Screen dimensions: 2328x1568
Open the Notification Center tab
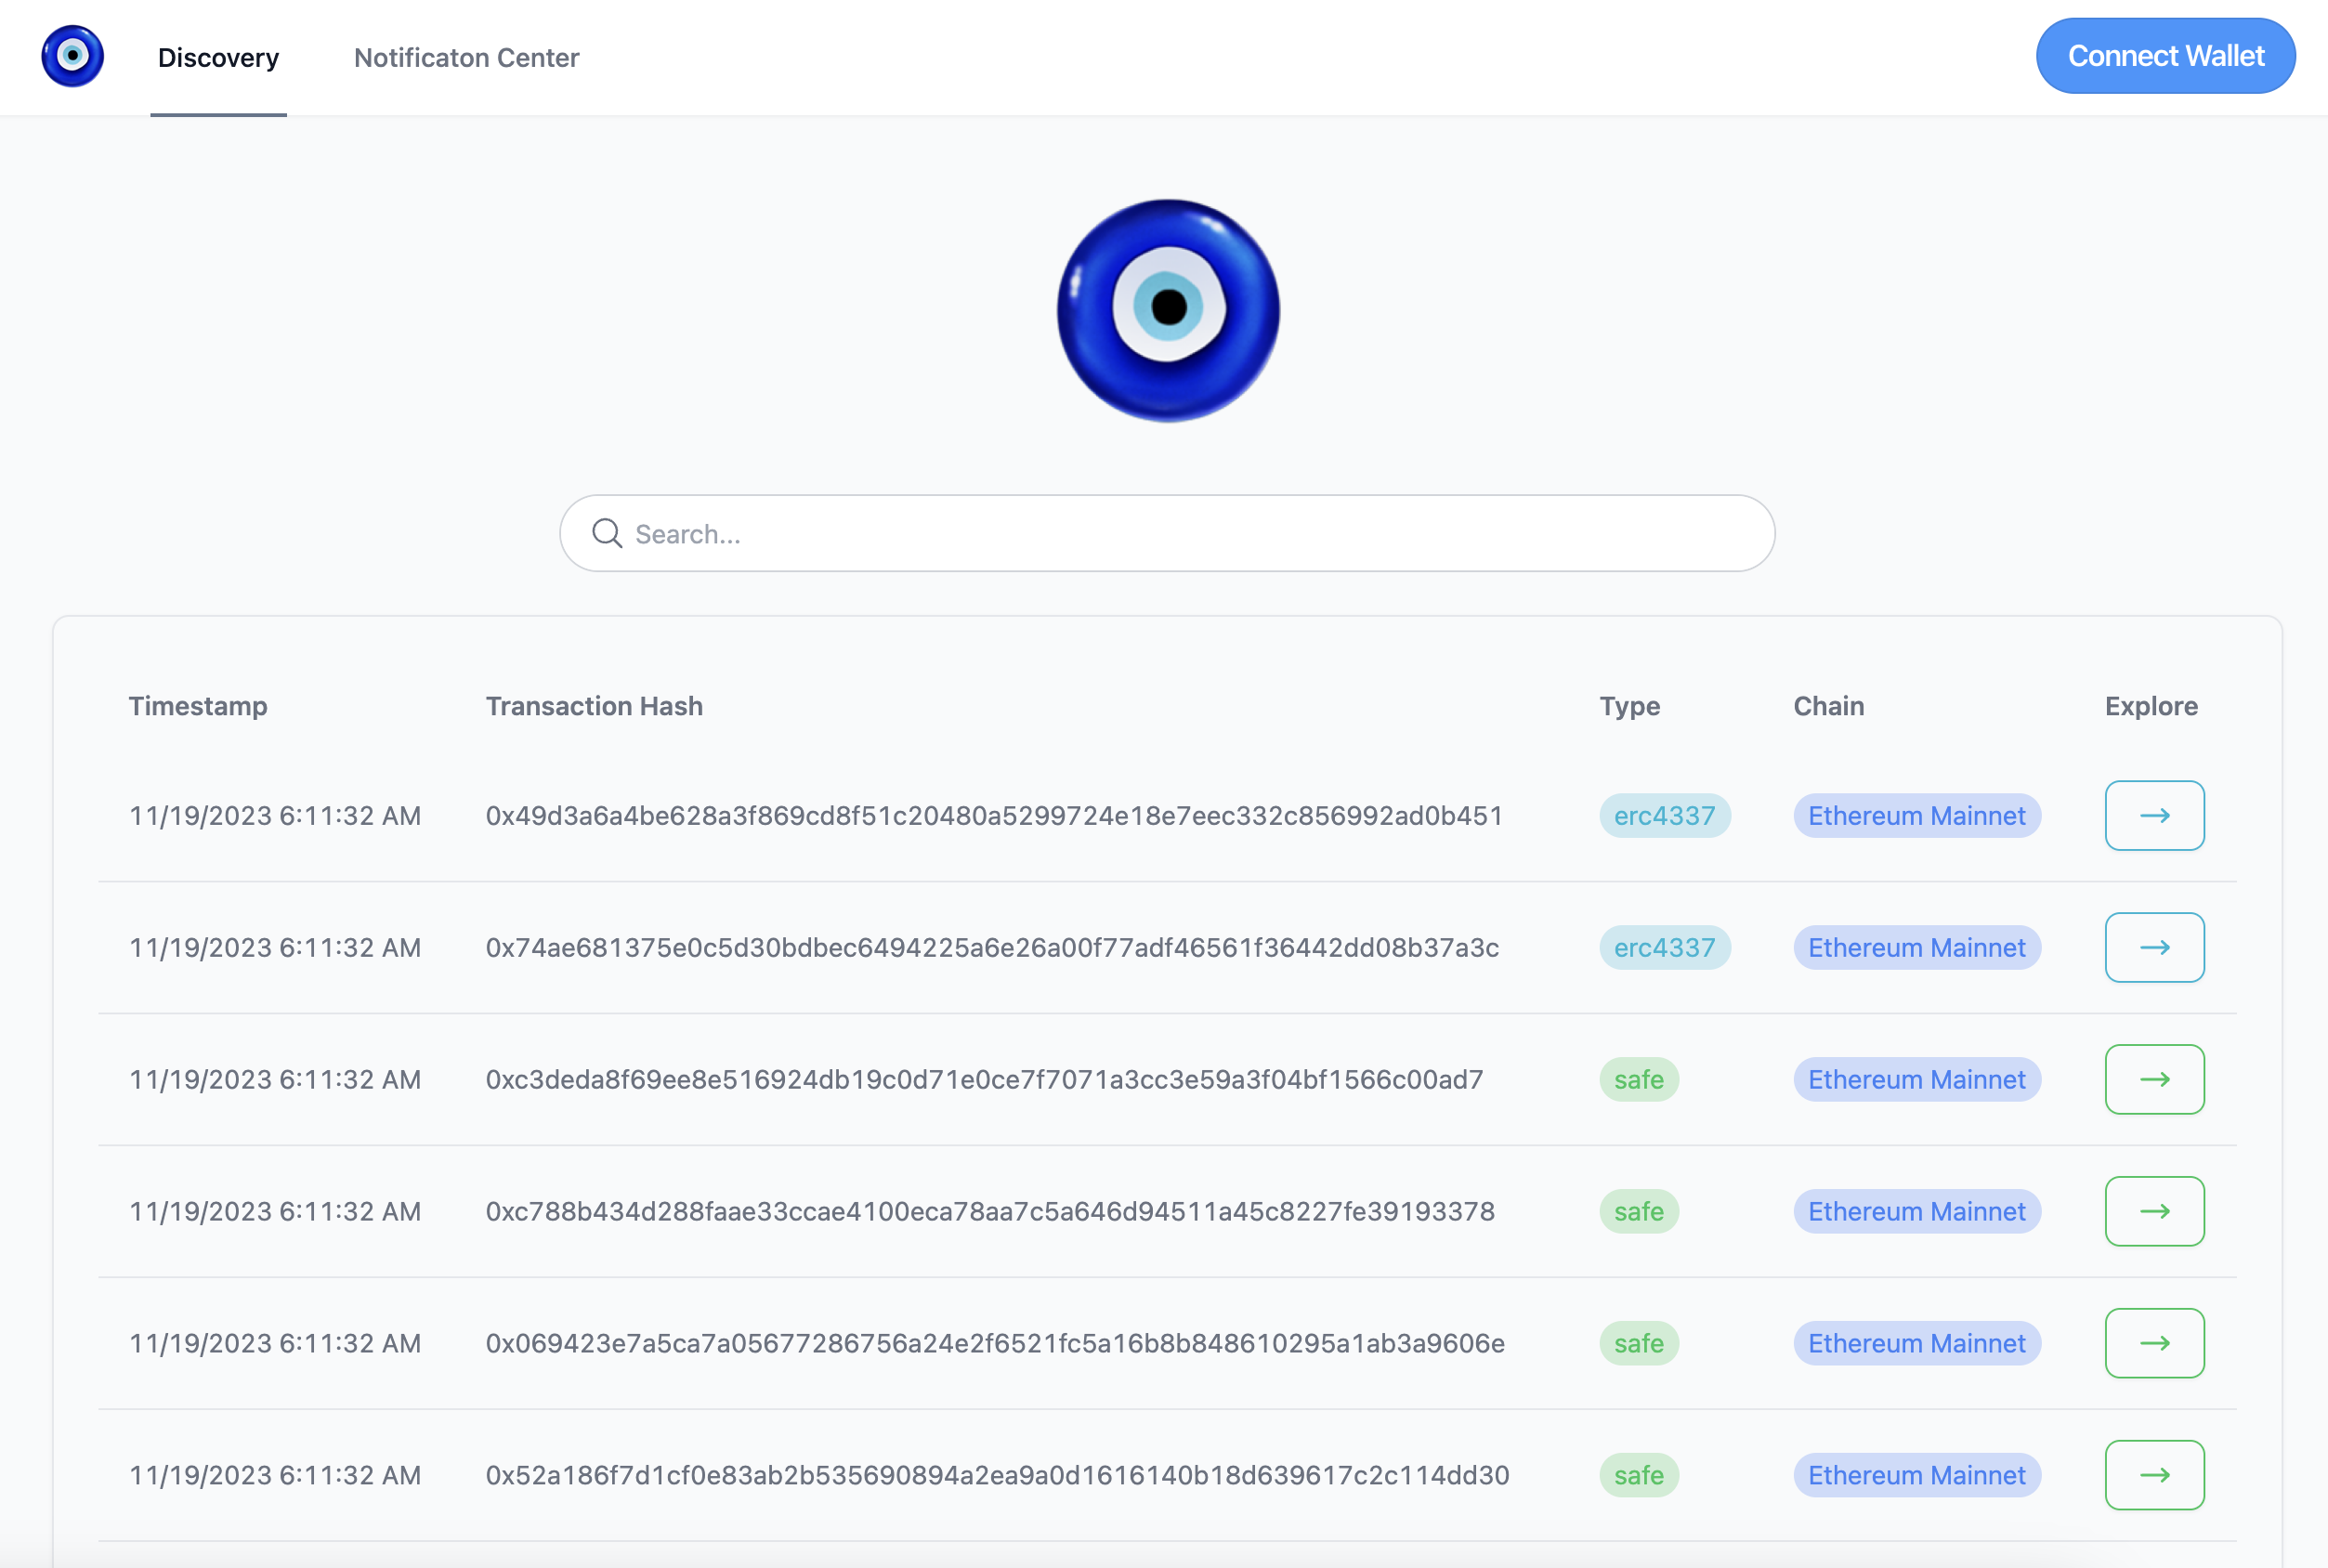tap(465, 56)
